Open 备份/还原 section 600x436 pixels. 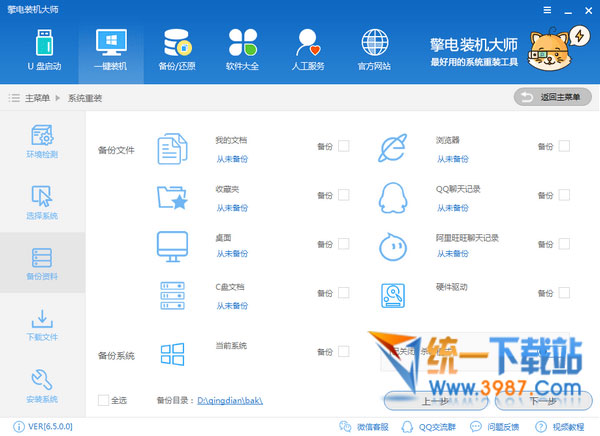[x=177, y=50]
